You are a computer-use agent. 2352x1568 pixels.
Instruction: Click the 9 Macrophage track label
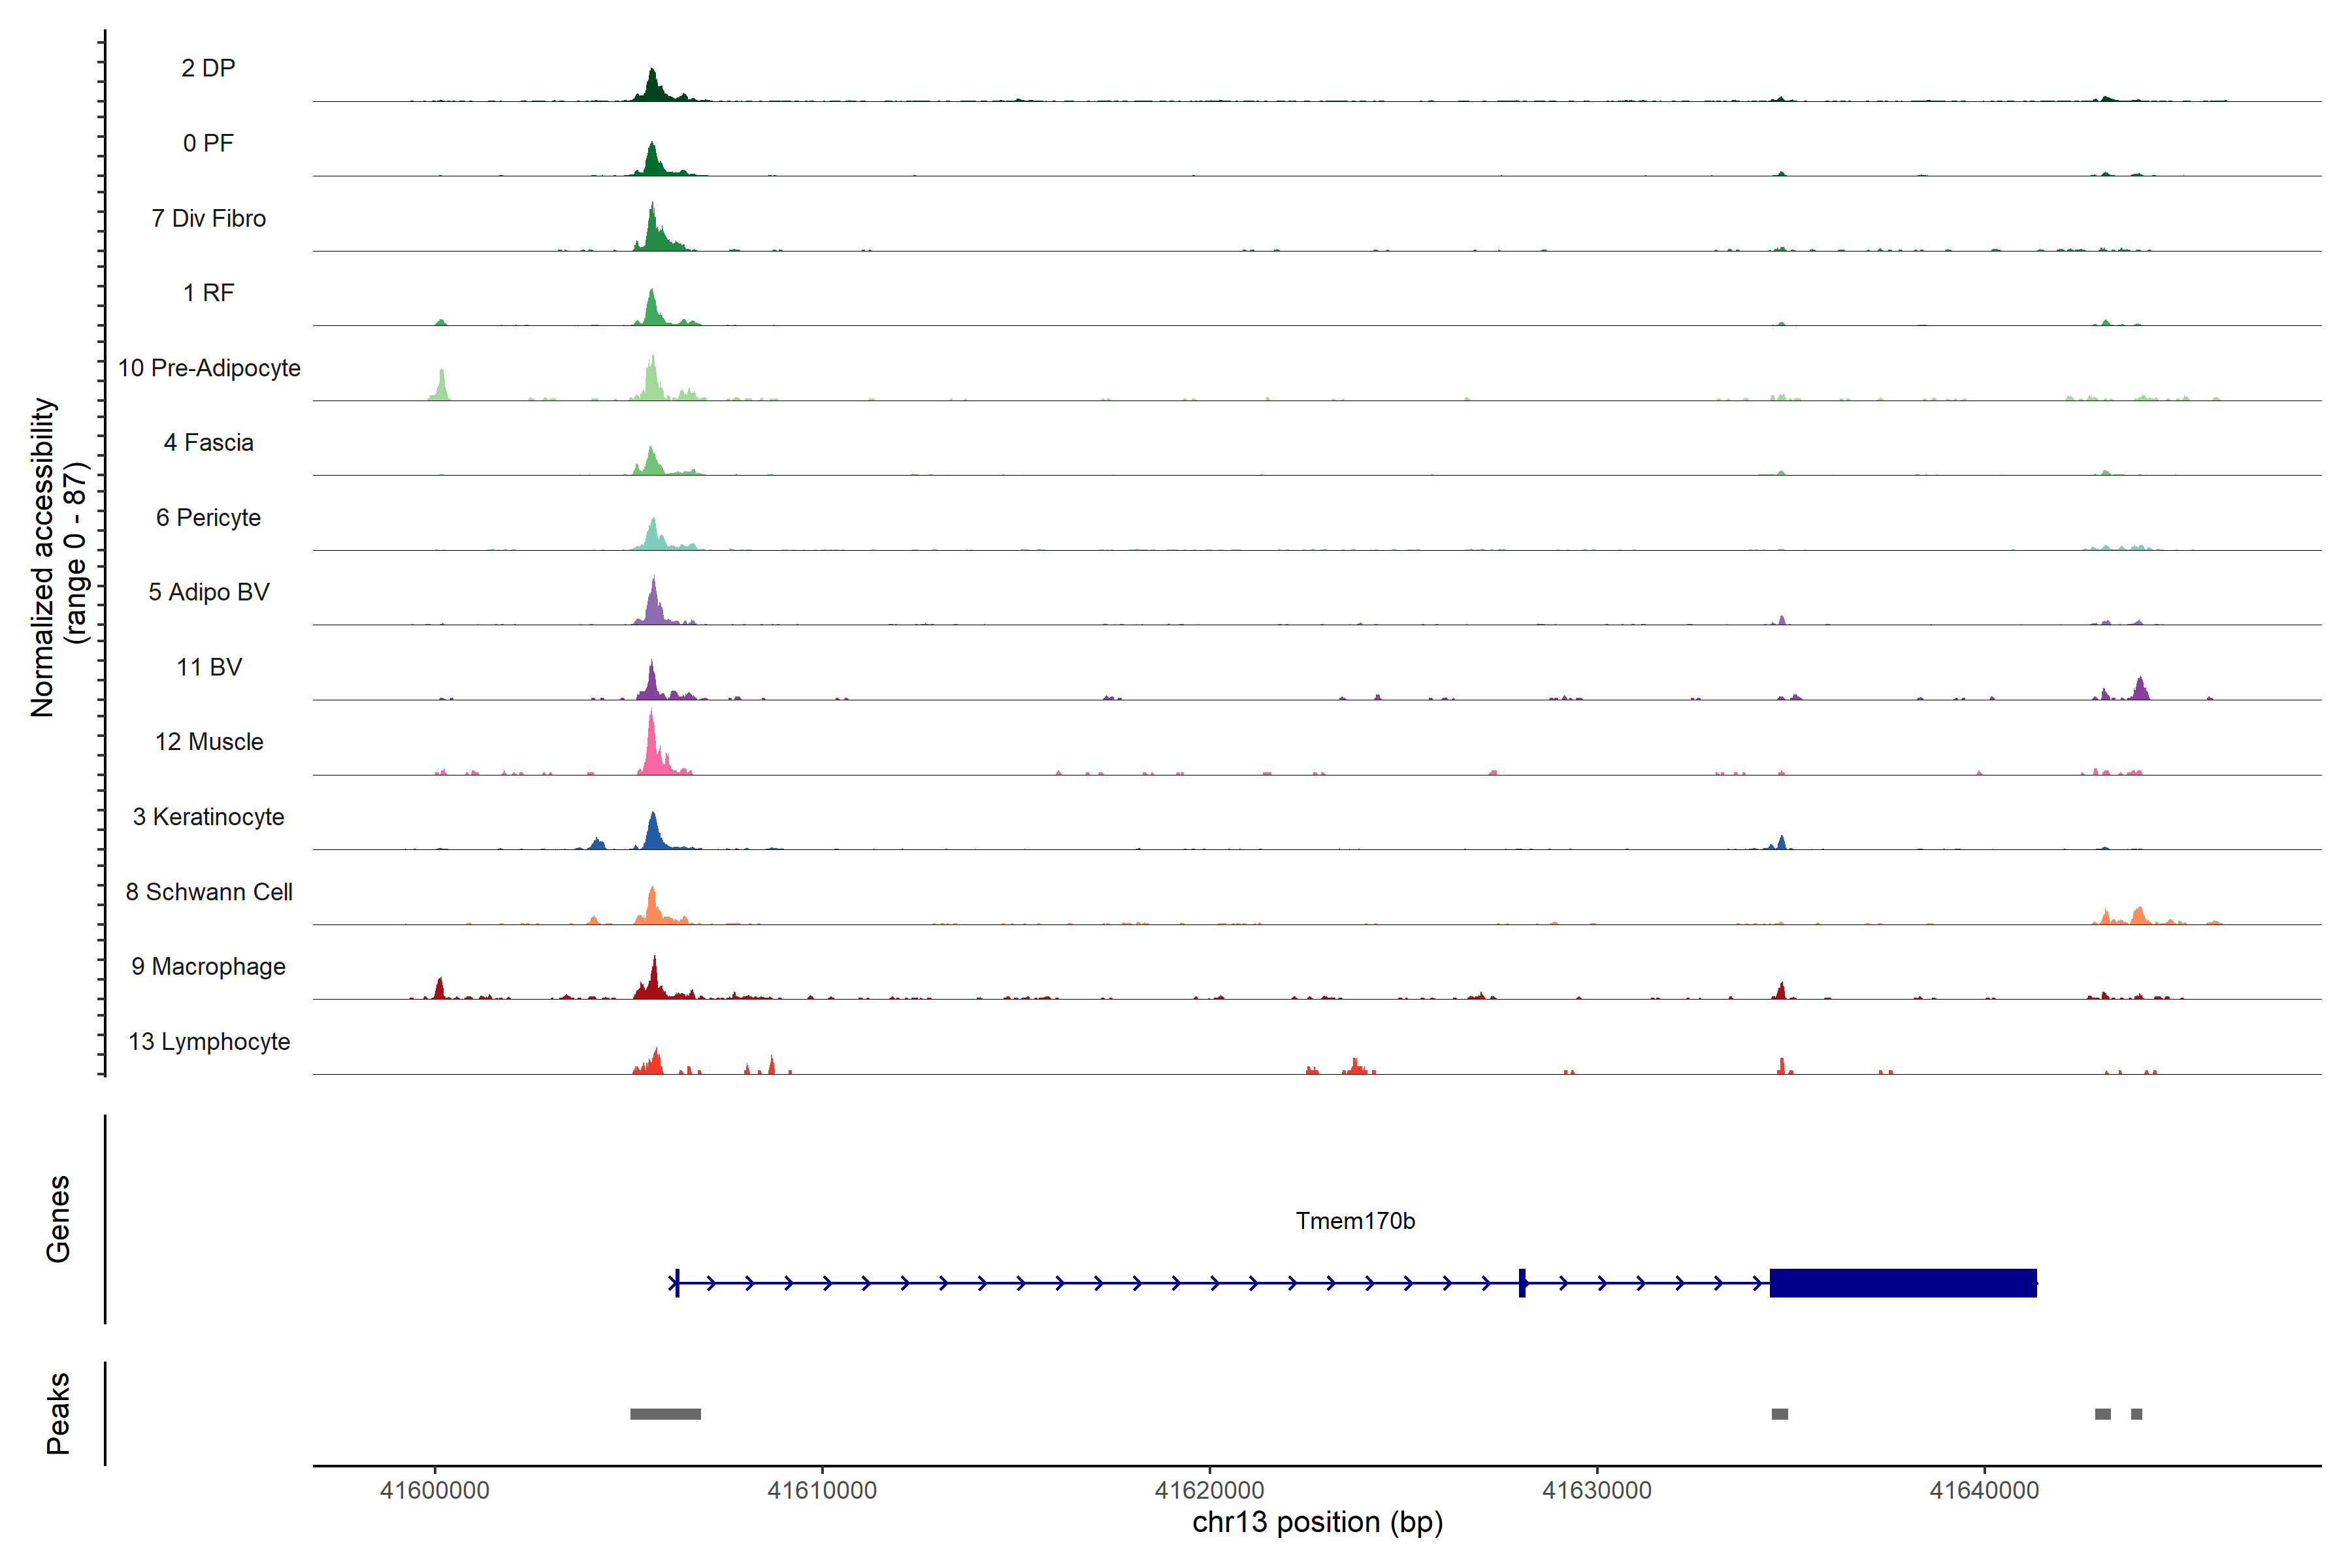click(x=209, y=967)
